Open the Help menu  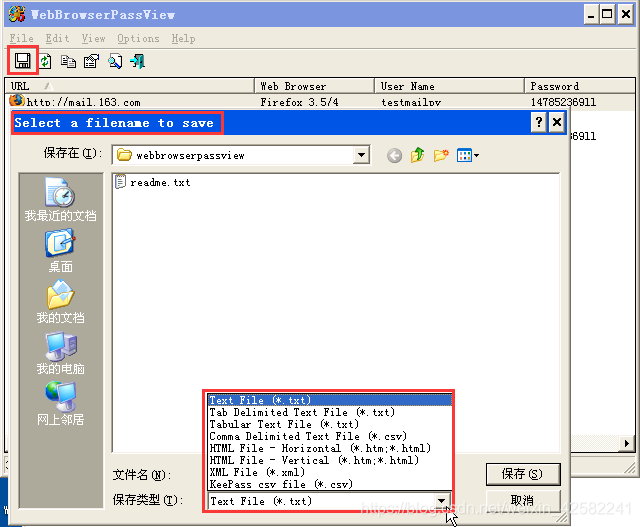click(183, 38)
